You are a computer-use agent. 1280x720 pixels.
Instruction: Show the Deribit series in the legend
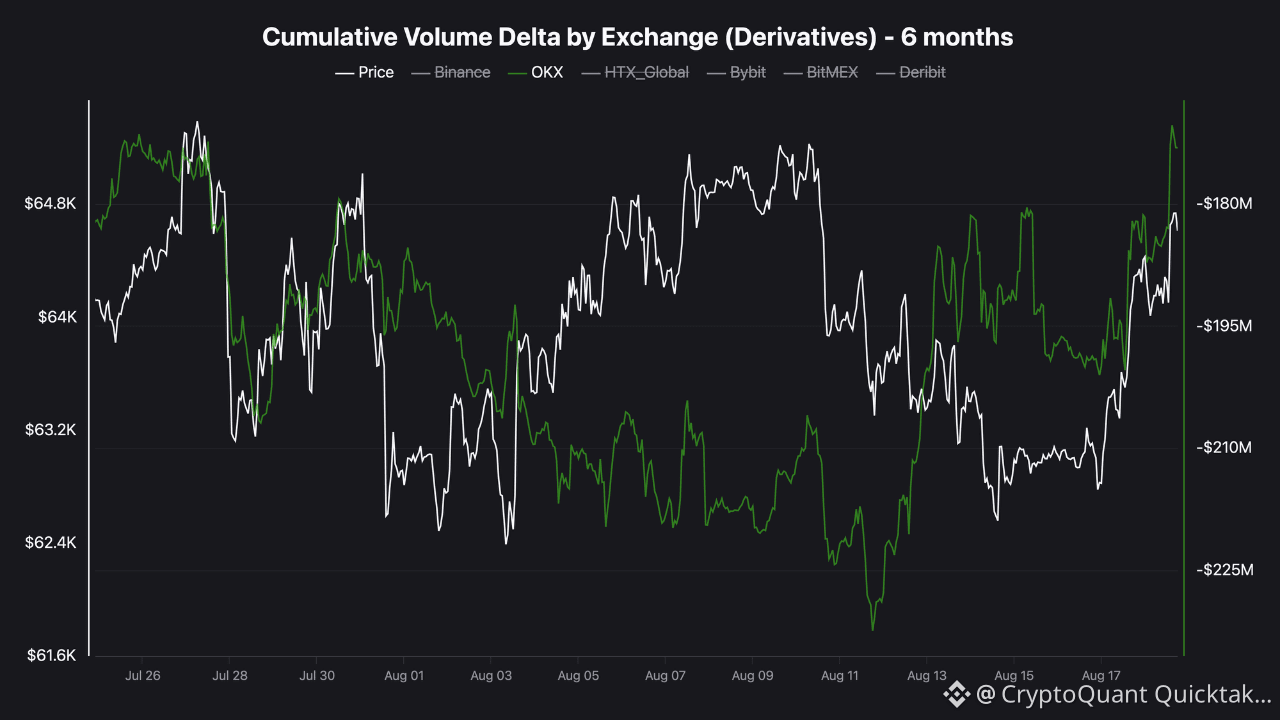(910, 72)
